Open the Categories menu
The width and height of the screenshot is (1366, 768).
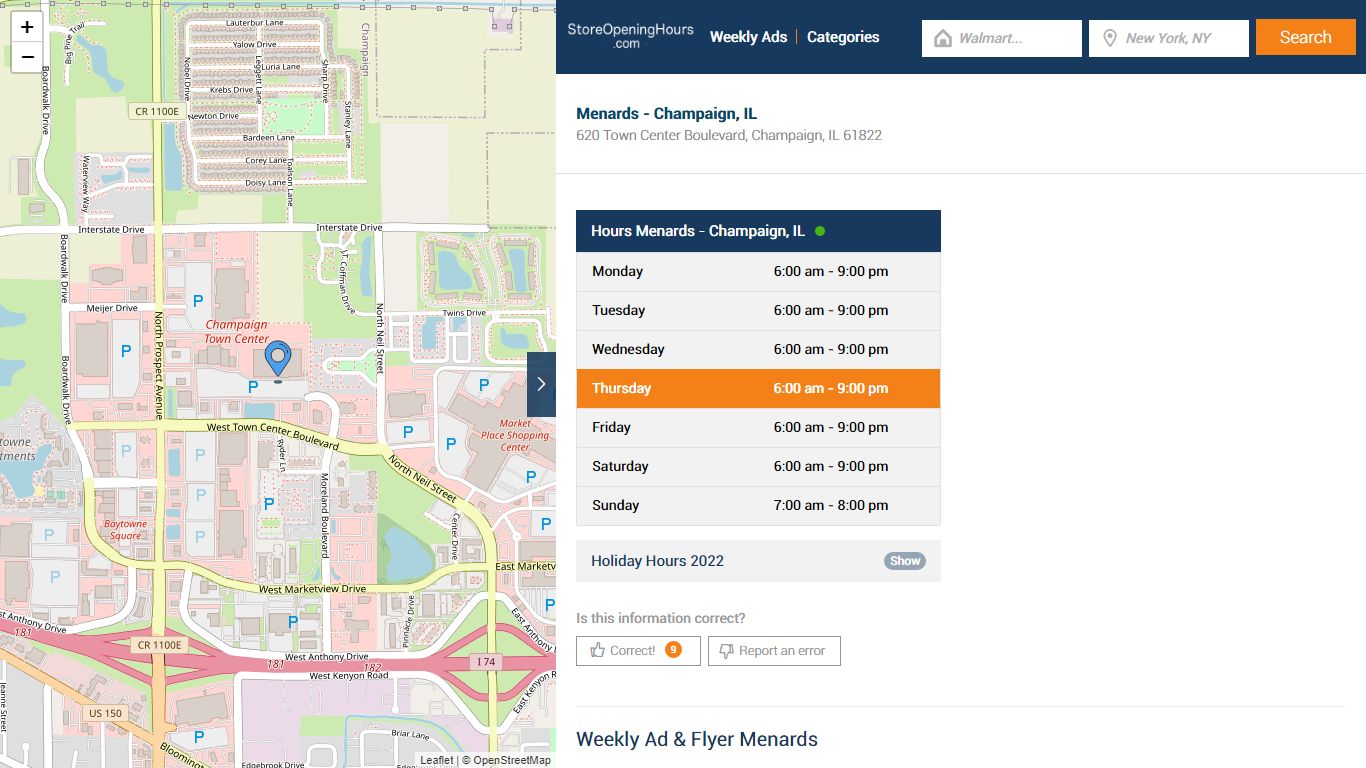843,37
